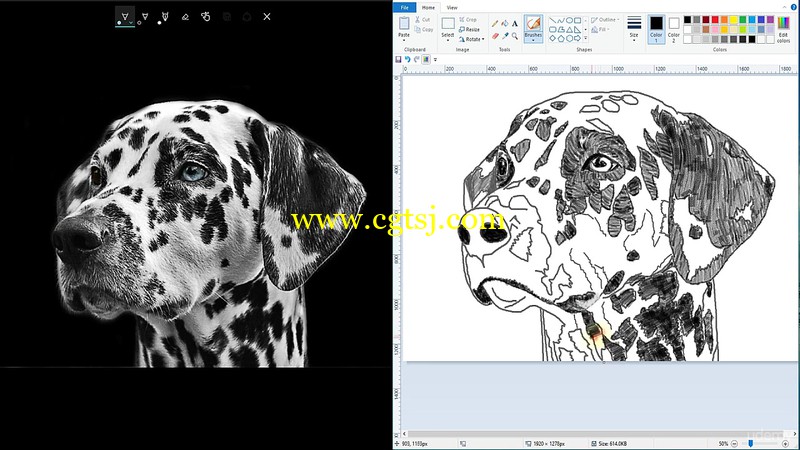Open the shape Fill dropdown
The width and height of the screenshot is (800, 450).
(601, 30)
